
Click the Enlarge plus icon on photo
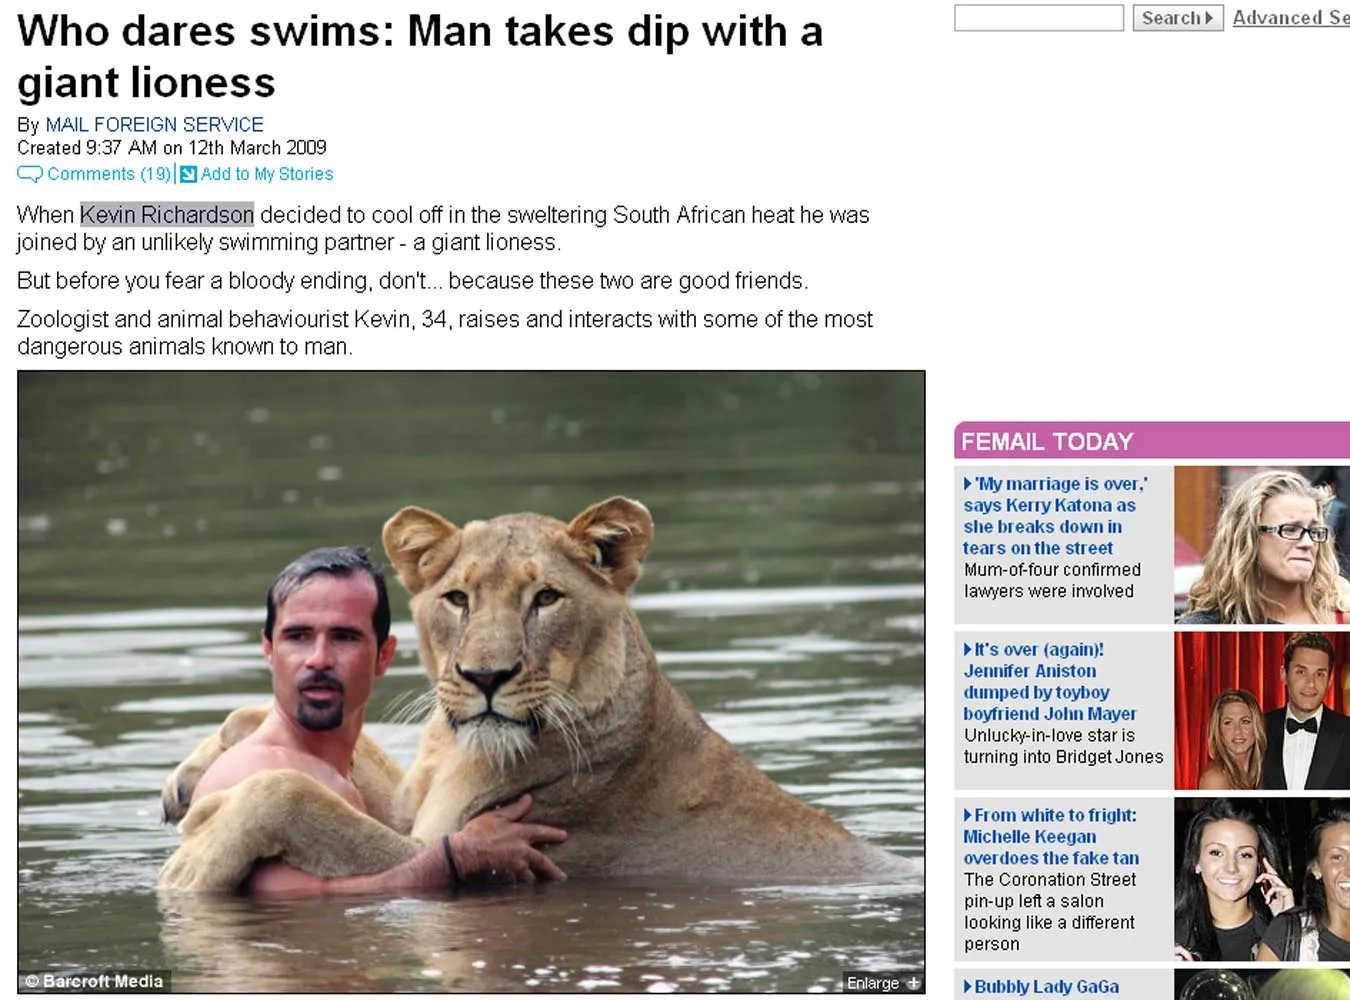tap(913, 983)
